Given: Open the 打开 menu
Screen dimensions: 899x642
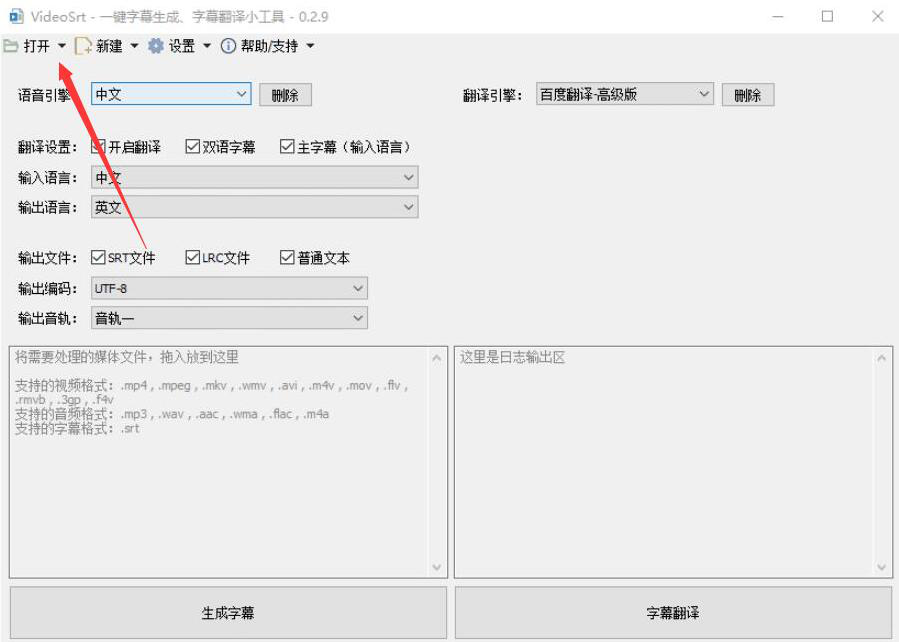Looking at the screenshot, I should pyautogui.click(x=36, y=46).
